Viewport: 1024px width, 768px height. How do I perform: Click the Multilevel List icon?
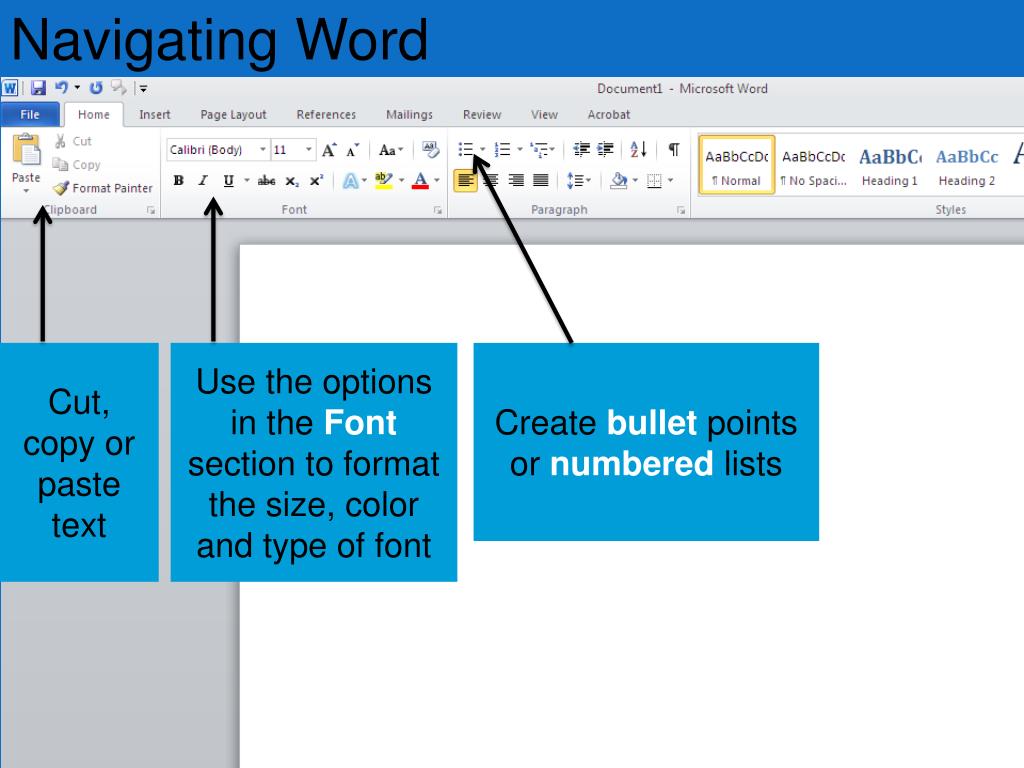tap(539, 150)
